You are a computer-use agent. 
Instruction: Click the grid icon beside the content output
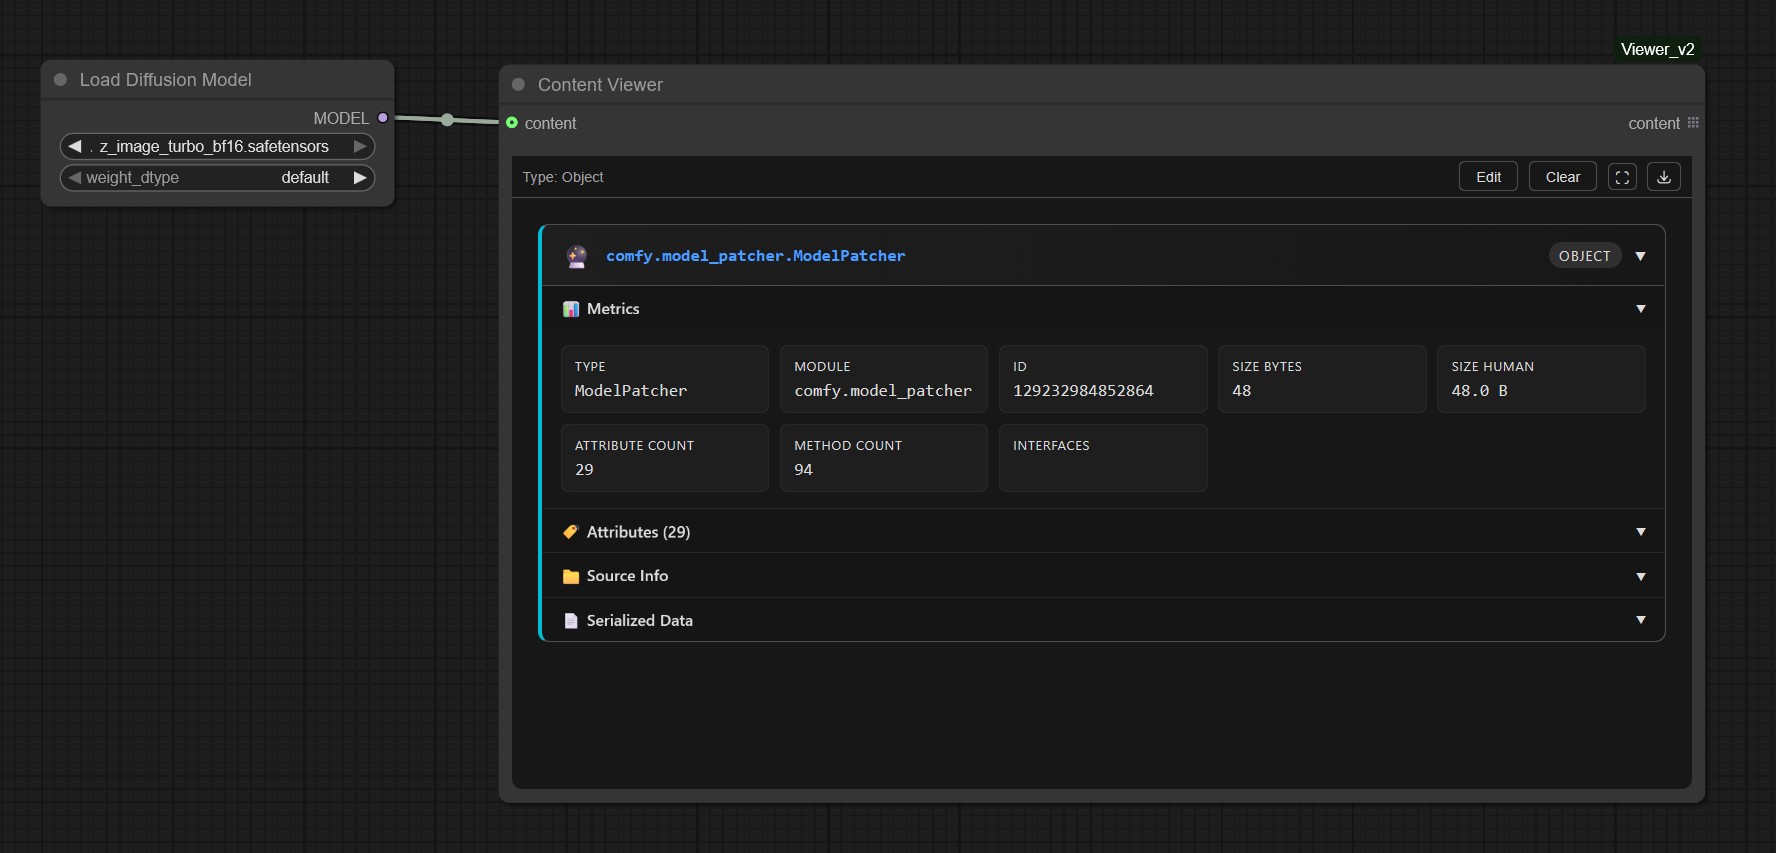(1693, 123)
